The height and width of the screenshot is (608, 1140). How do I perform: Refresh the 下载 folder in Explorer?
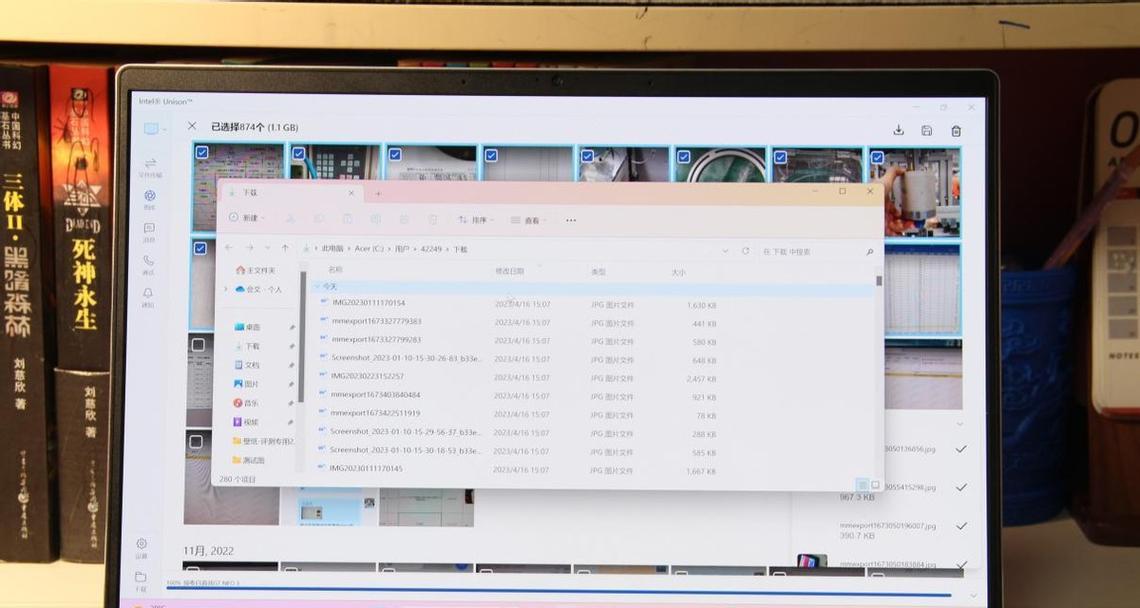[745, 251]
